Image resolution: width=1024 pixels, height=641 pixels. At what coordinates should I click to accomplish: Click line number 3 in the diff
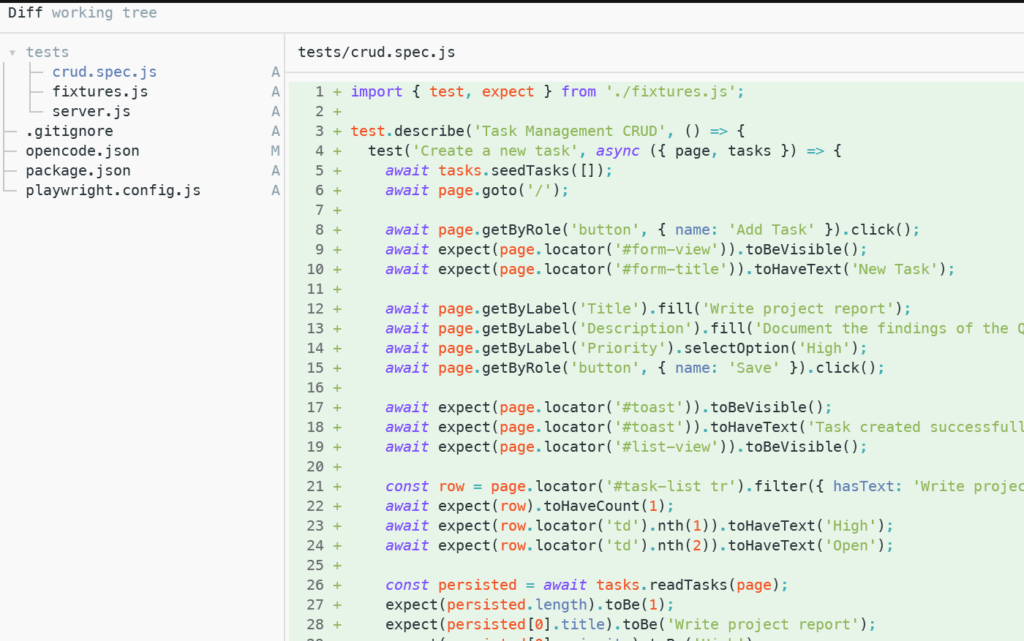pos(319,131)
